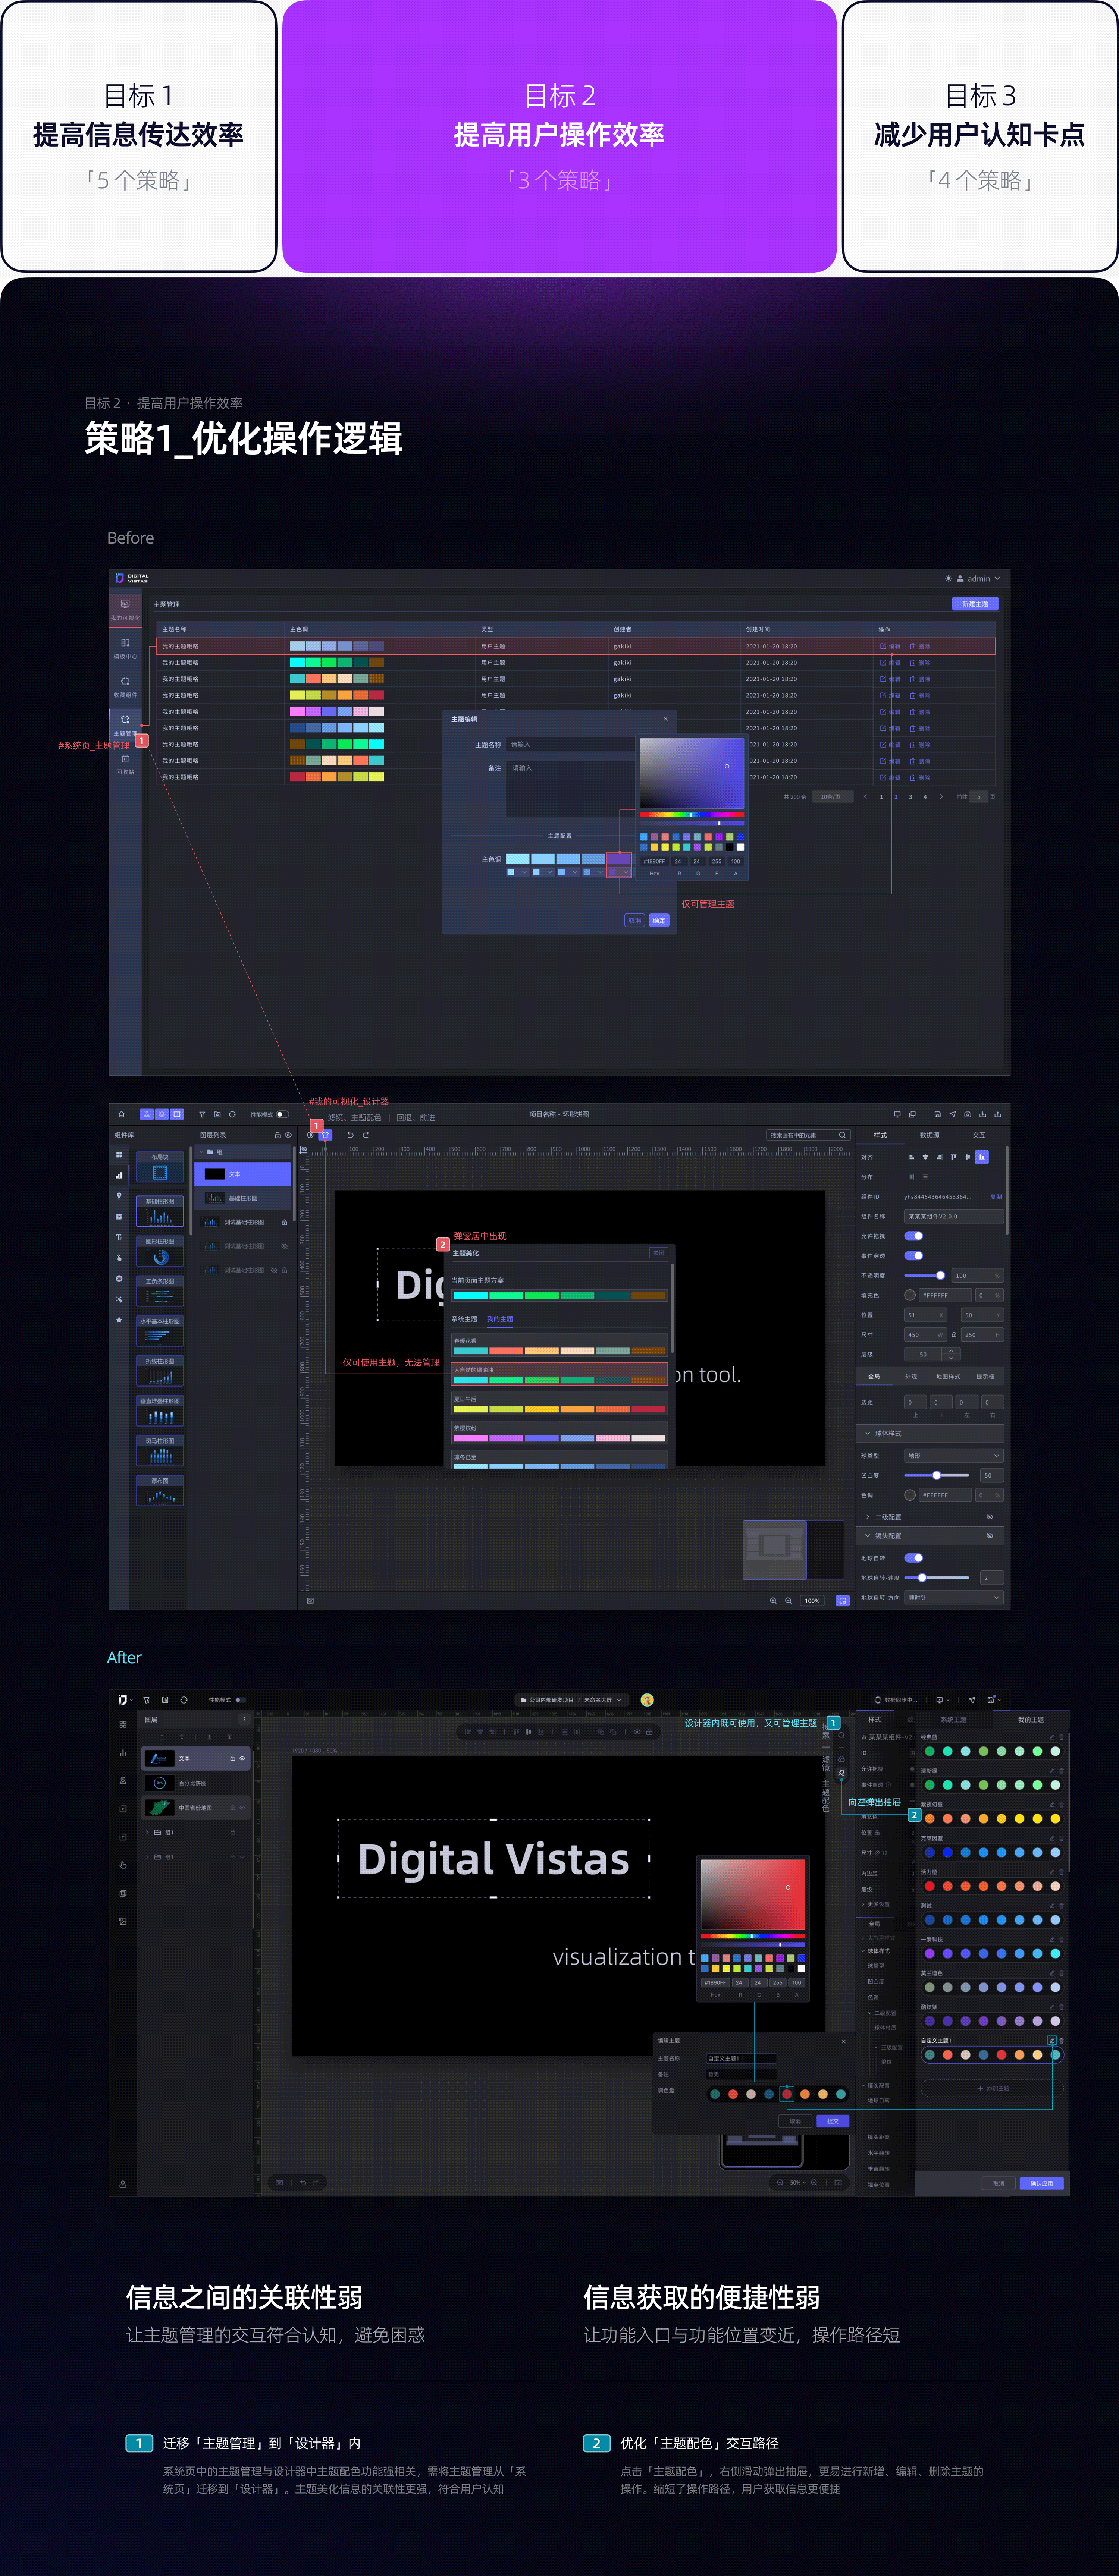
Task: Click the user avatar in After designer header
Action: coord(647,1700)
